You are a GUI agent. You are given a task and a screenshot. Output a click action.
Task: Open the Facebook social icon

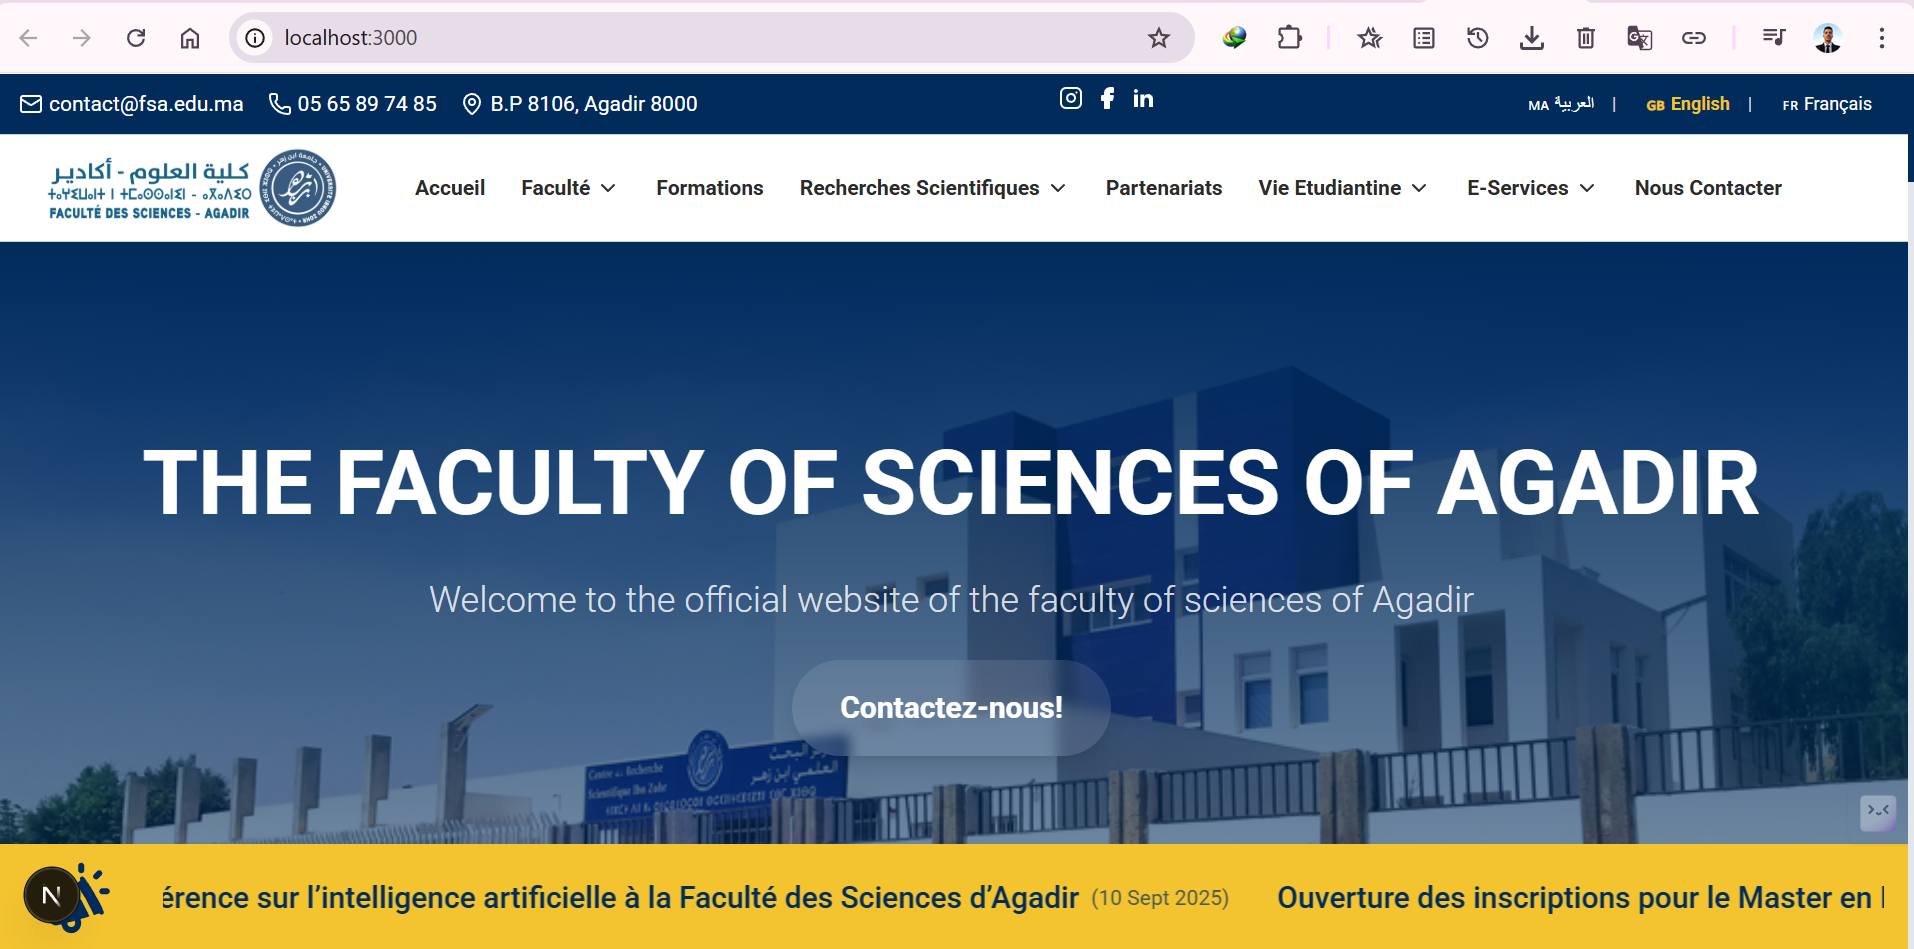[x=1107, y=98]
